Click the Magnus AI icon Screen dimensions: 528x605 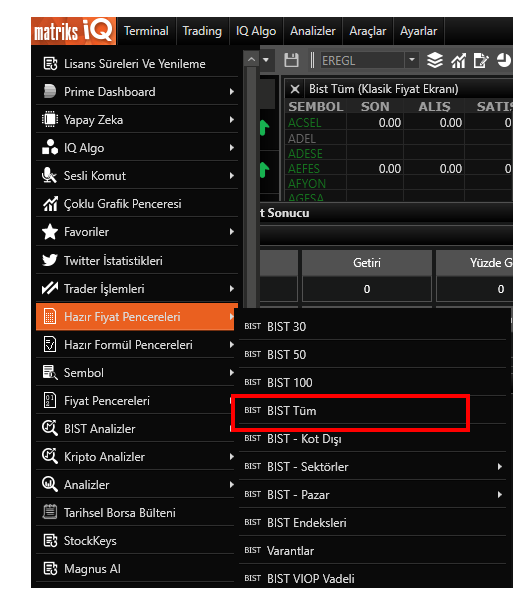50,569
